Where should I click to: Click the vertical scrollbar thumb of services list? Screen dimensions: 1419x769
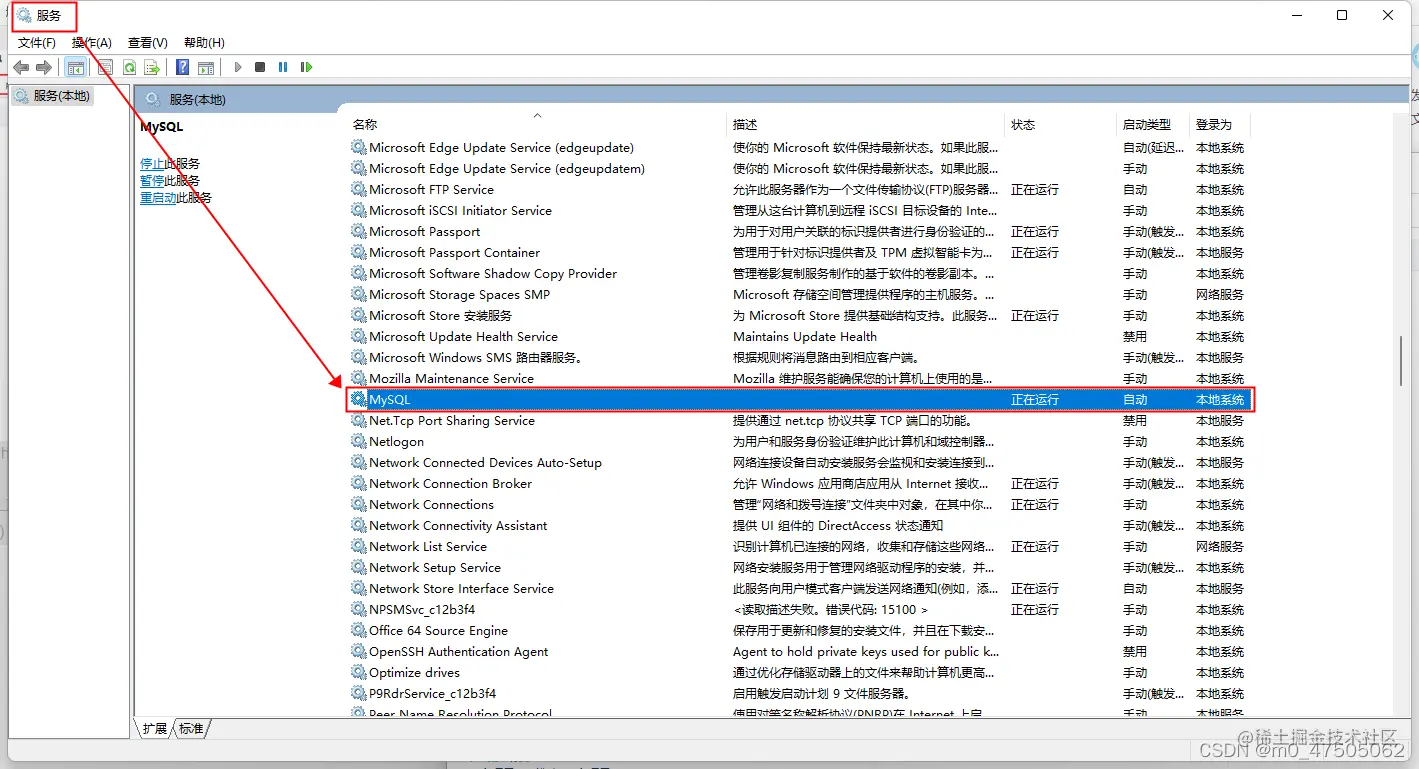pos(1401,359)
